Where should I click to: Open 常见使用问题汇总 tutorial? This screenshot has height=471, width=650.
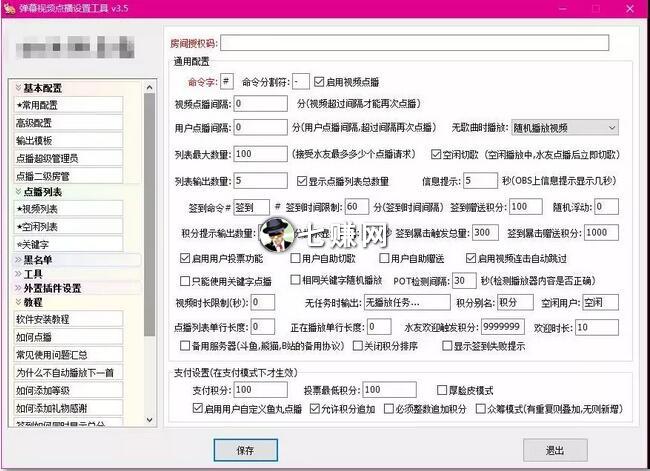tap(68, 355)
